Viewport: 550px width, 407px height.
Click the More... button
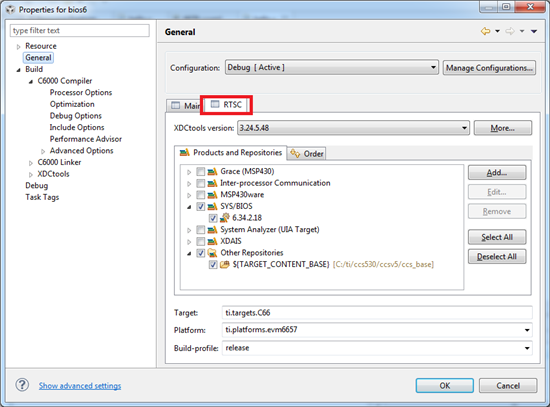503,128
